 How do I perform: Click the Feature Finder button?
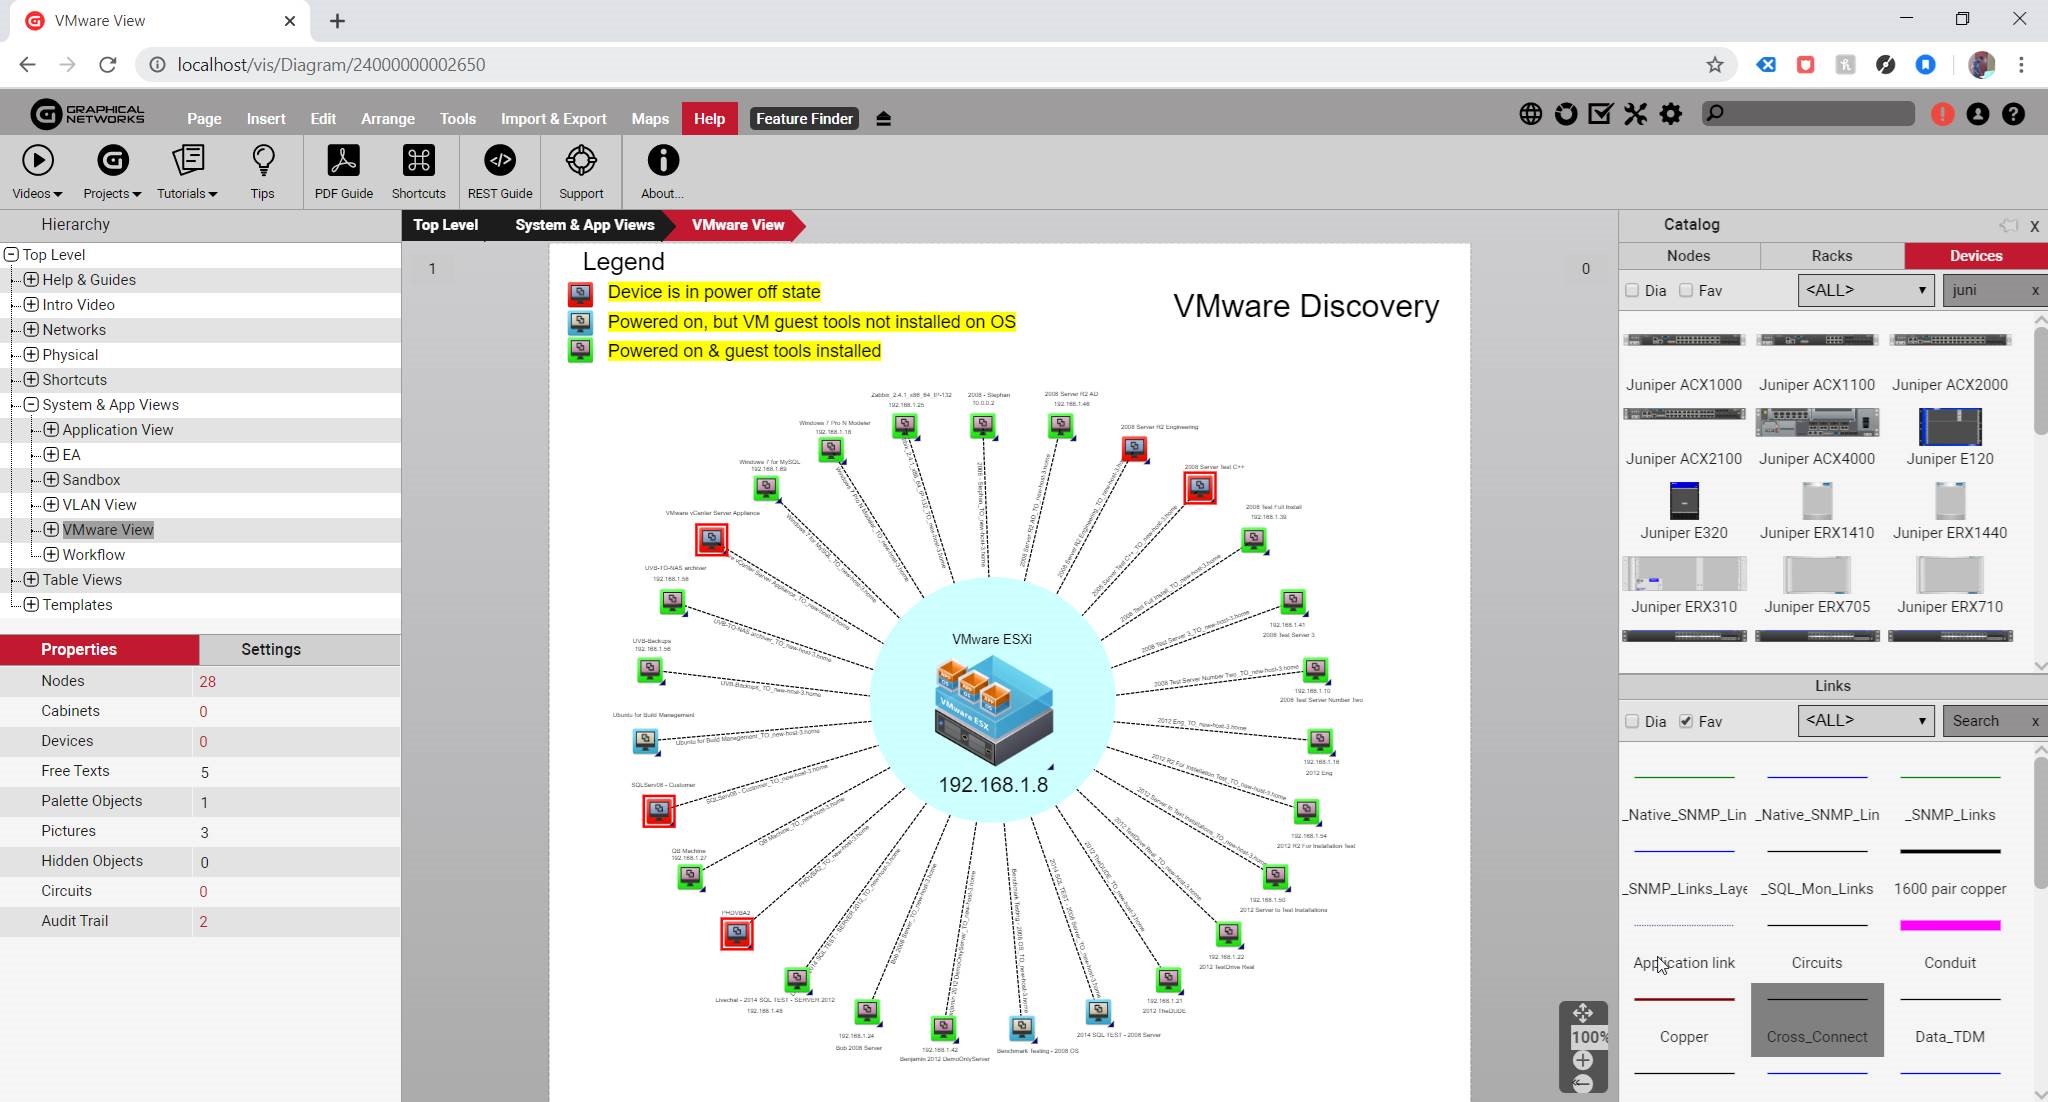(804, 118)
